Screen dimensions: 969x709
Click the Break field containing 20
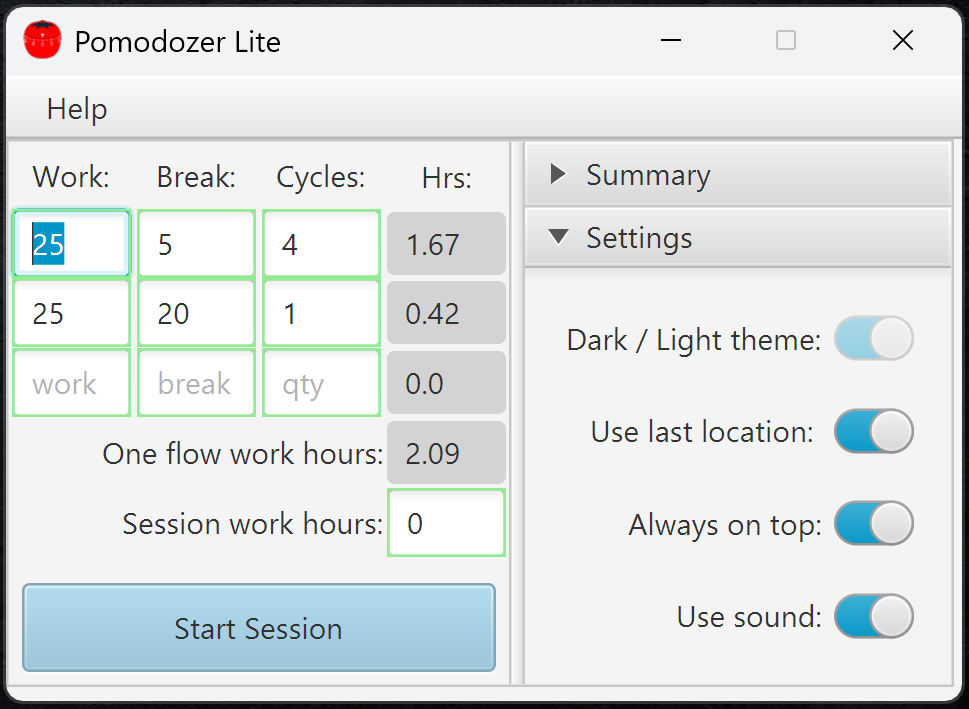[196, 313]
